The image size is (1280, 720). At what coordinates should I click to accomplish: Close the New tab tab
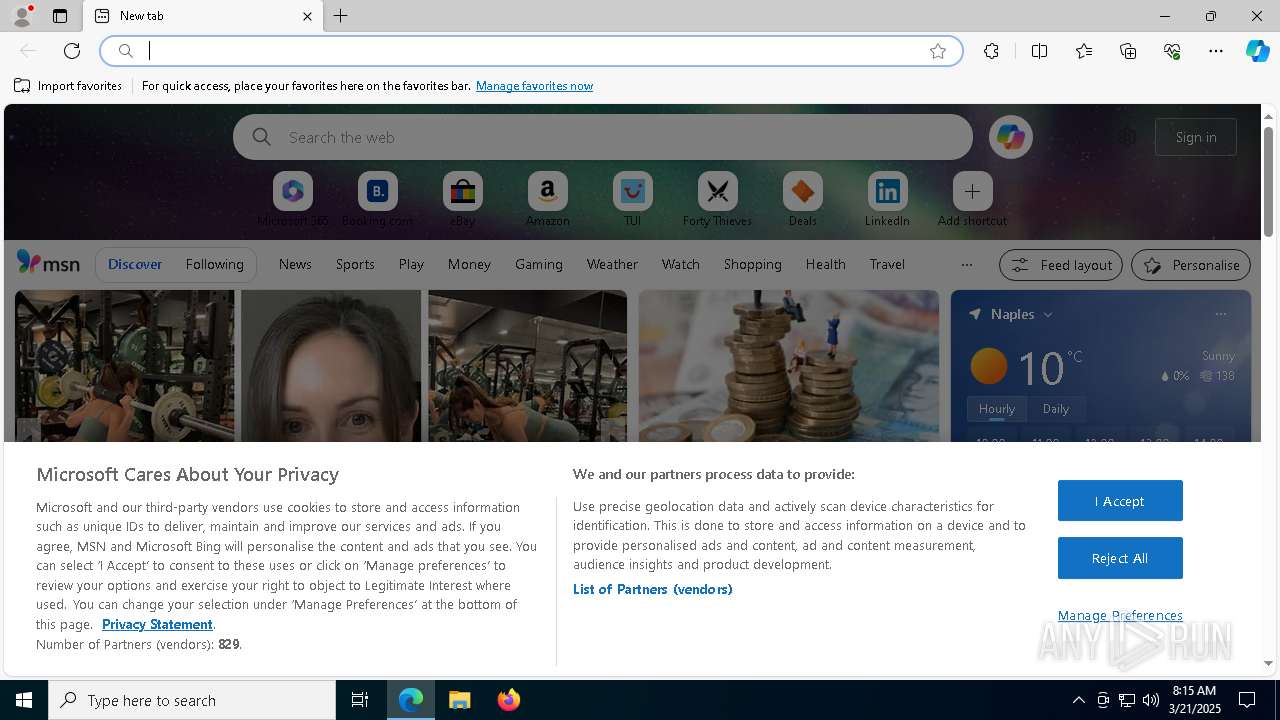pos(307,16)
